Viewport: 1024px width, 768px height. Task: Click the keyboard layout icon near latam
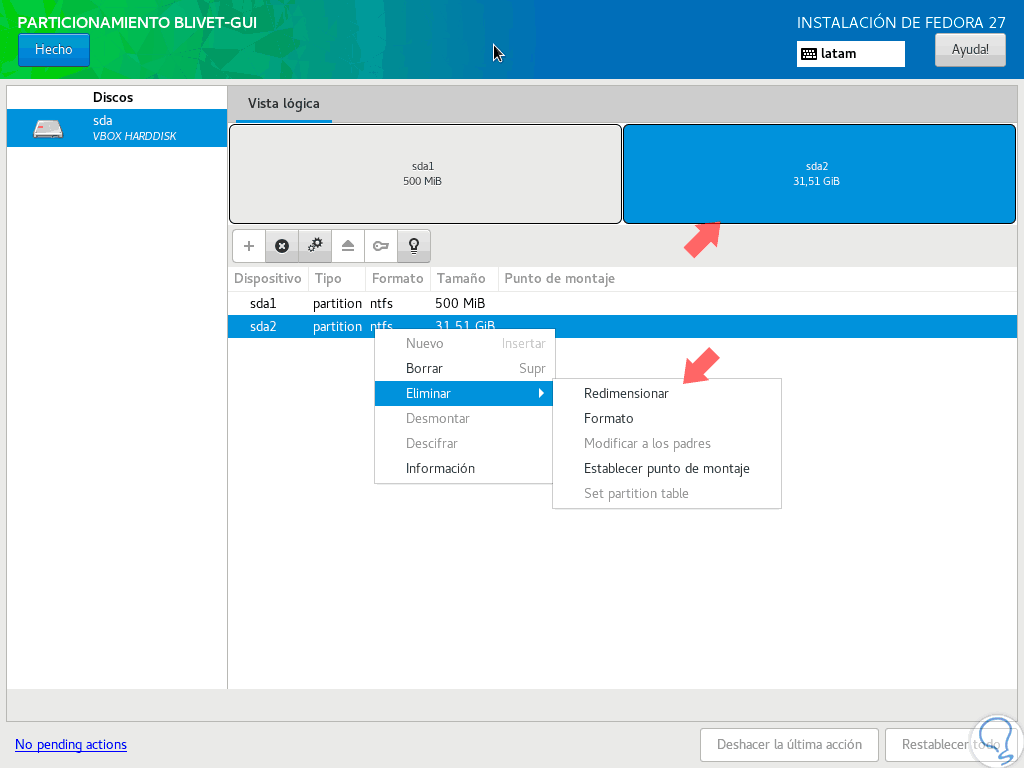pos(809,54)
